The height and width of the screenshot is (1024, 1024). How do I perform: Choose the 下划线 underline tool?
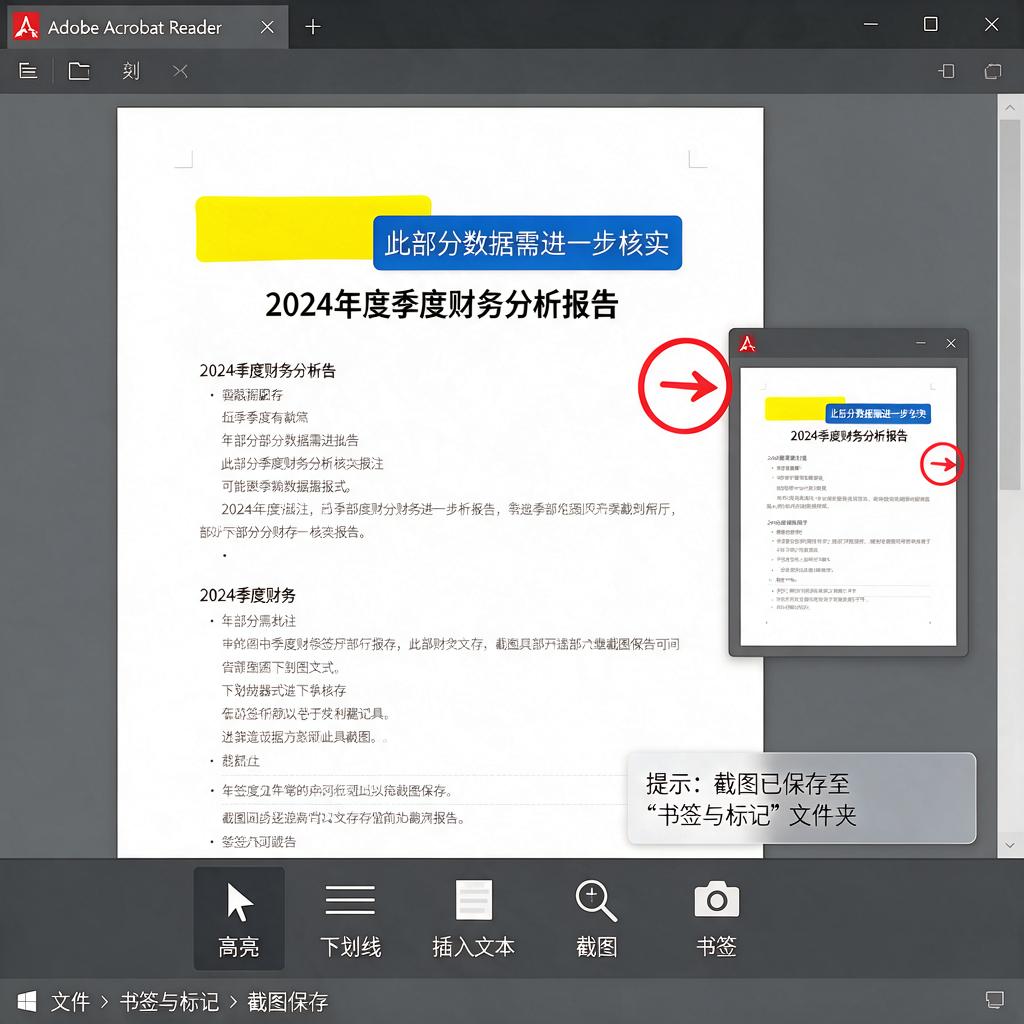(x=350, y=918)
